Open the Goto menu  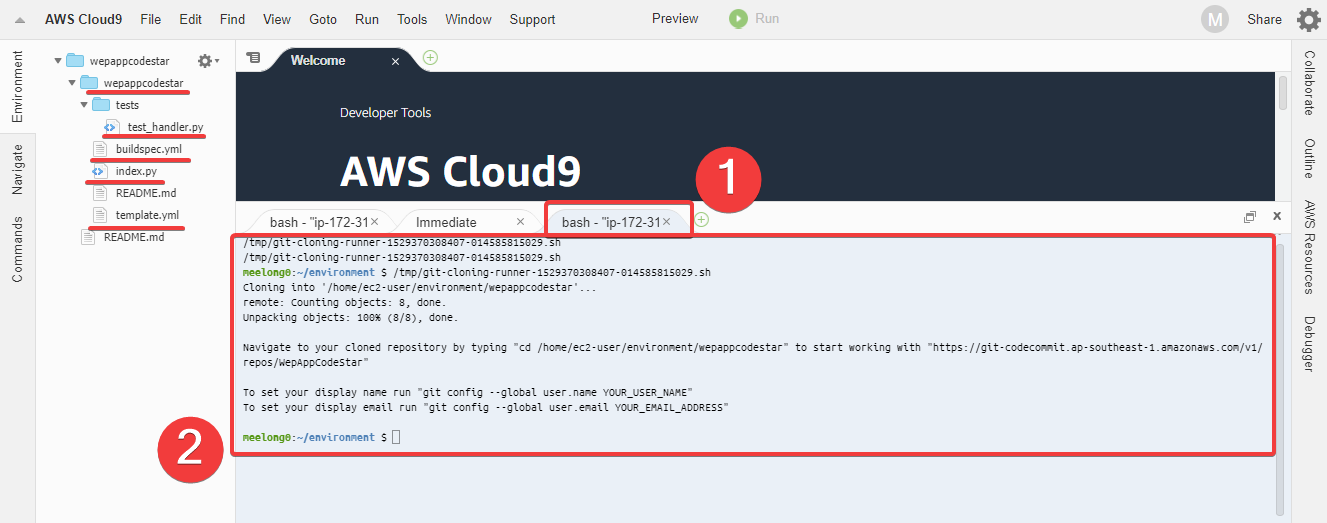[323, 19]
